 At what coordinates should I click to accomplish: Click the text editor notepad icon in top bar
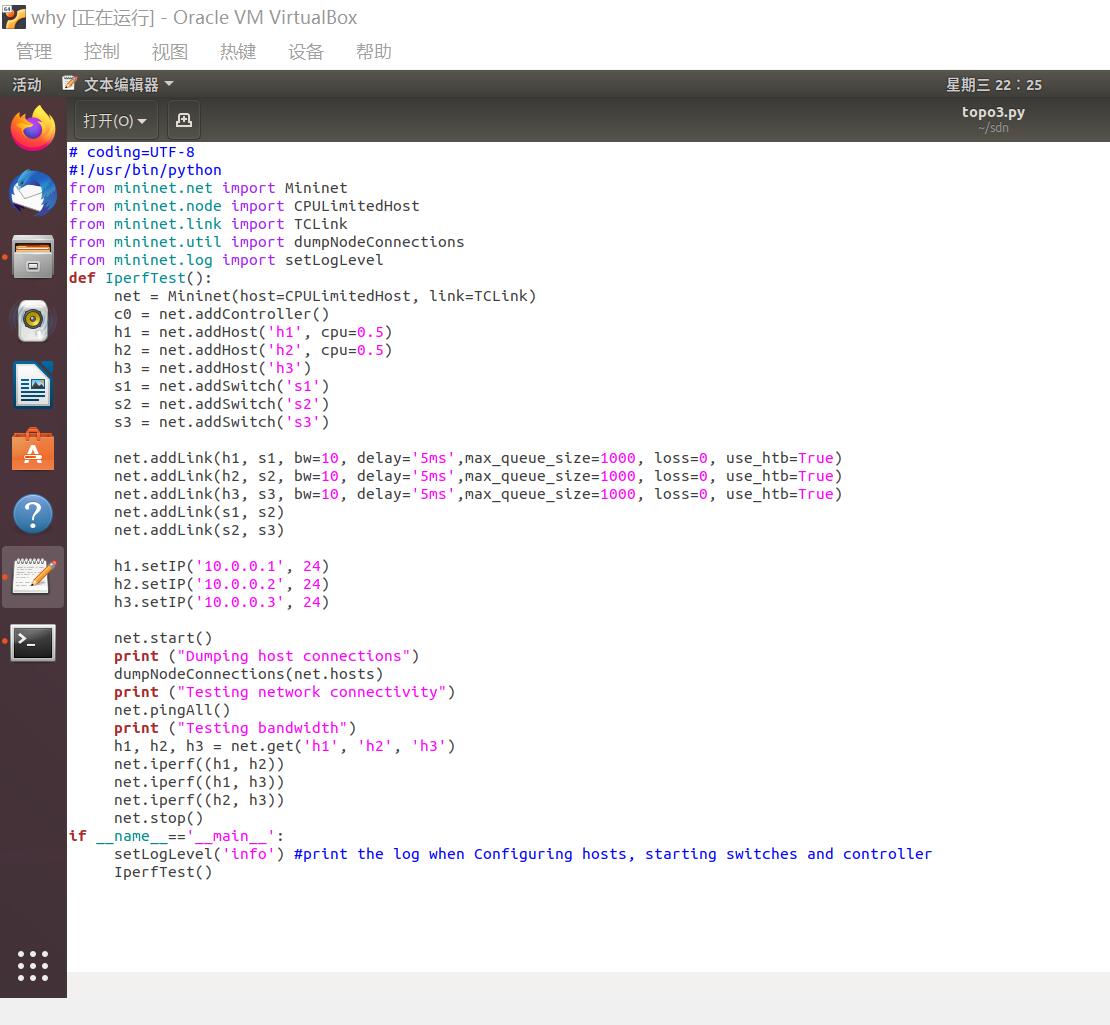click(69, 84)
